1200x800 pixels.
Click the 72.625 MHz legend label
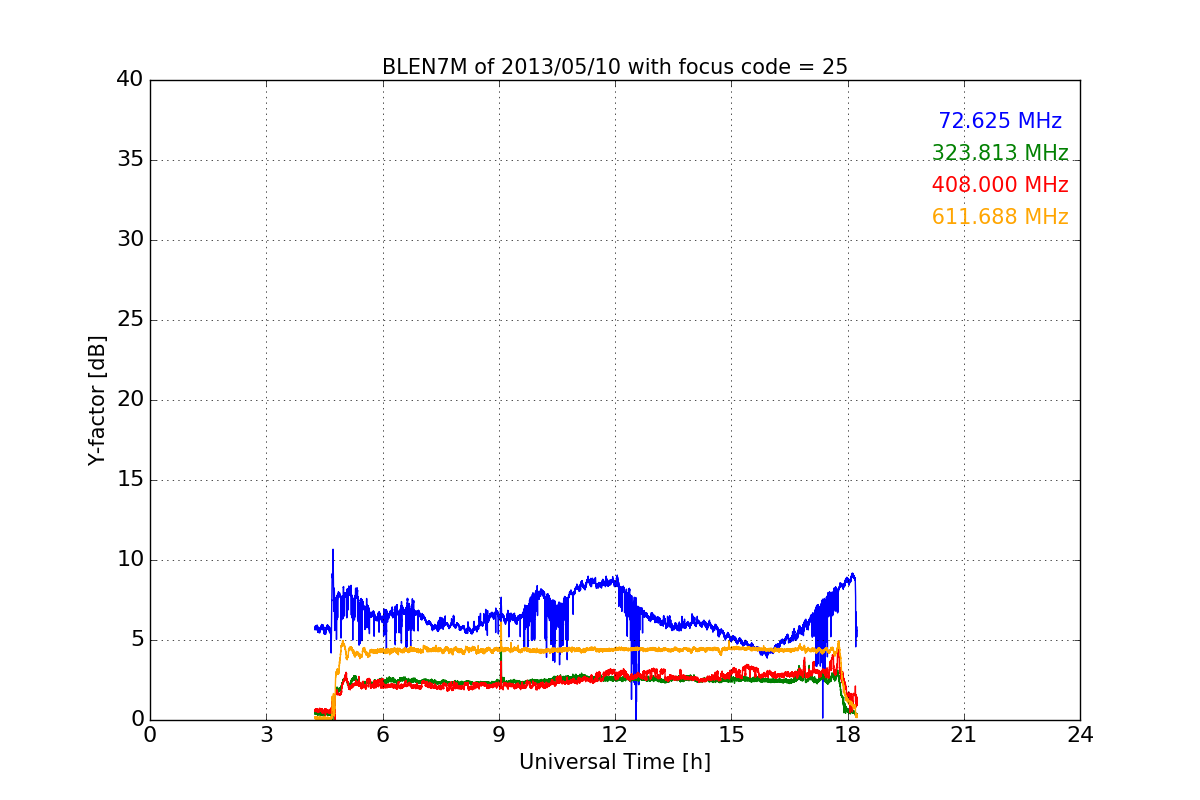point(1000,121)
